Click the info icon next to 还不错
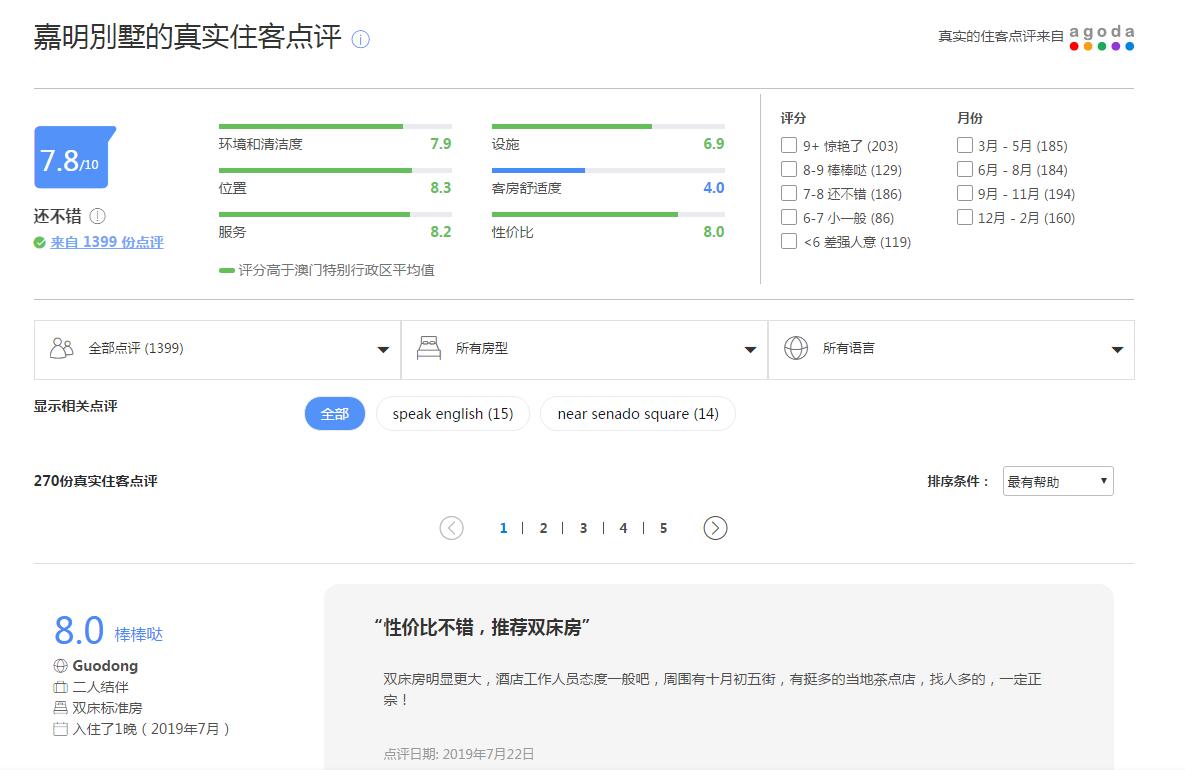The image size is (1185, 770). tap(97, 216)
